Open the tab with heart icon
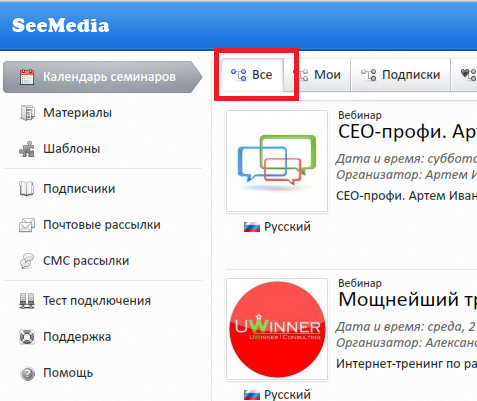Viewport: 477px width, 401px height. pos(464,75)
